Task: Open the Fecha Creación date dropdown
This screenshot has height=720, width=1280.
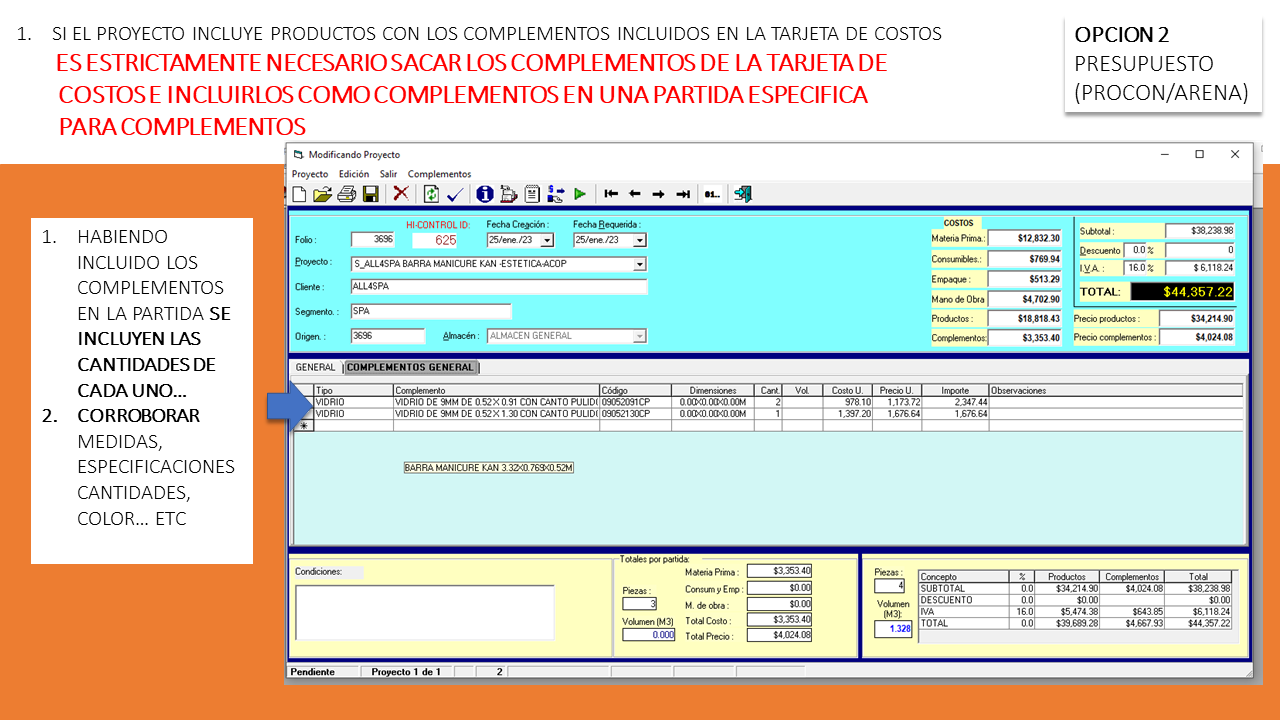Action: pos(547,241)
